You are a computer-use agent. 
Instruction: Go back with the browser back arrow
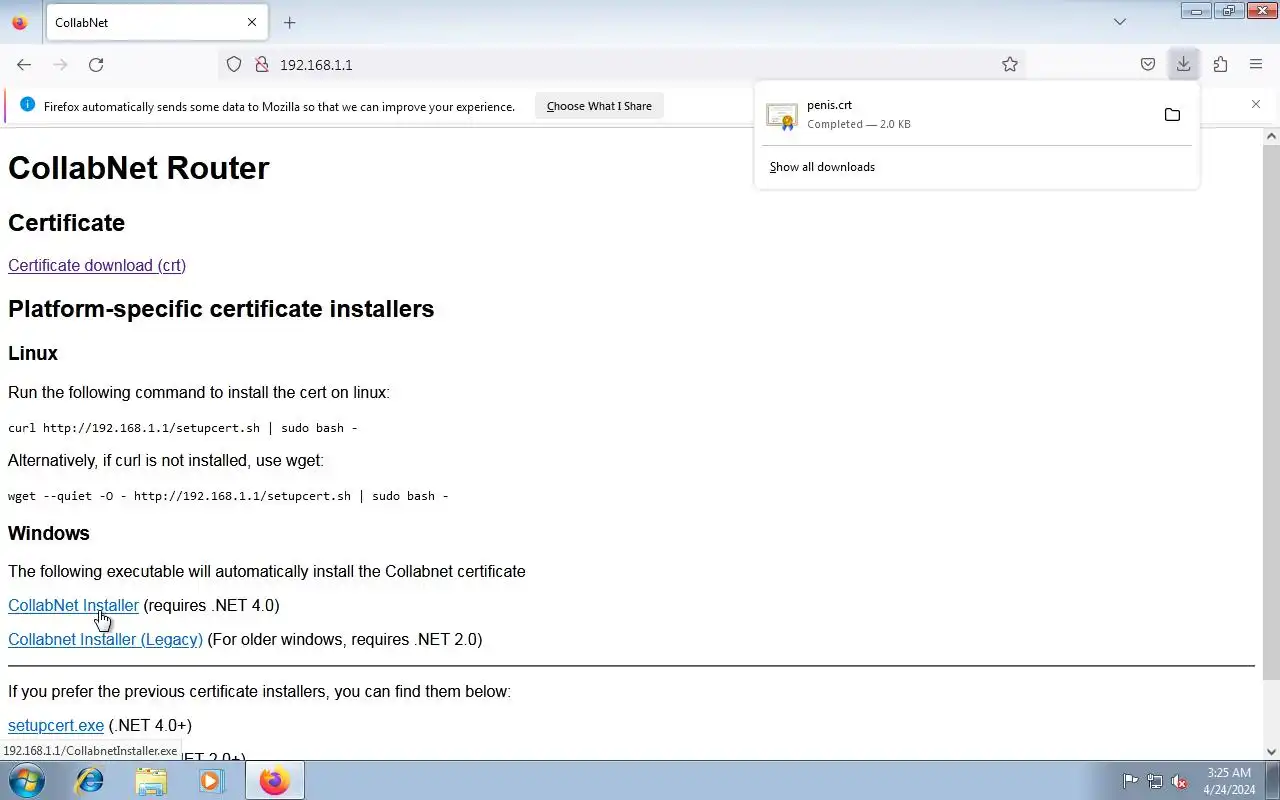(x=24, y=64)
